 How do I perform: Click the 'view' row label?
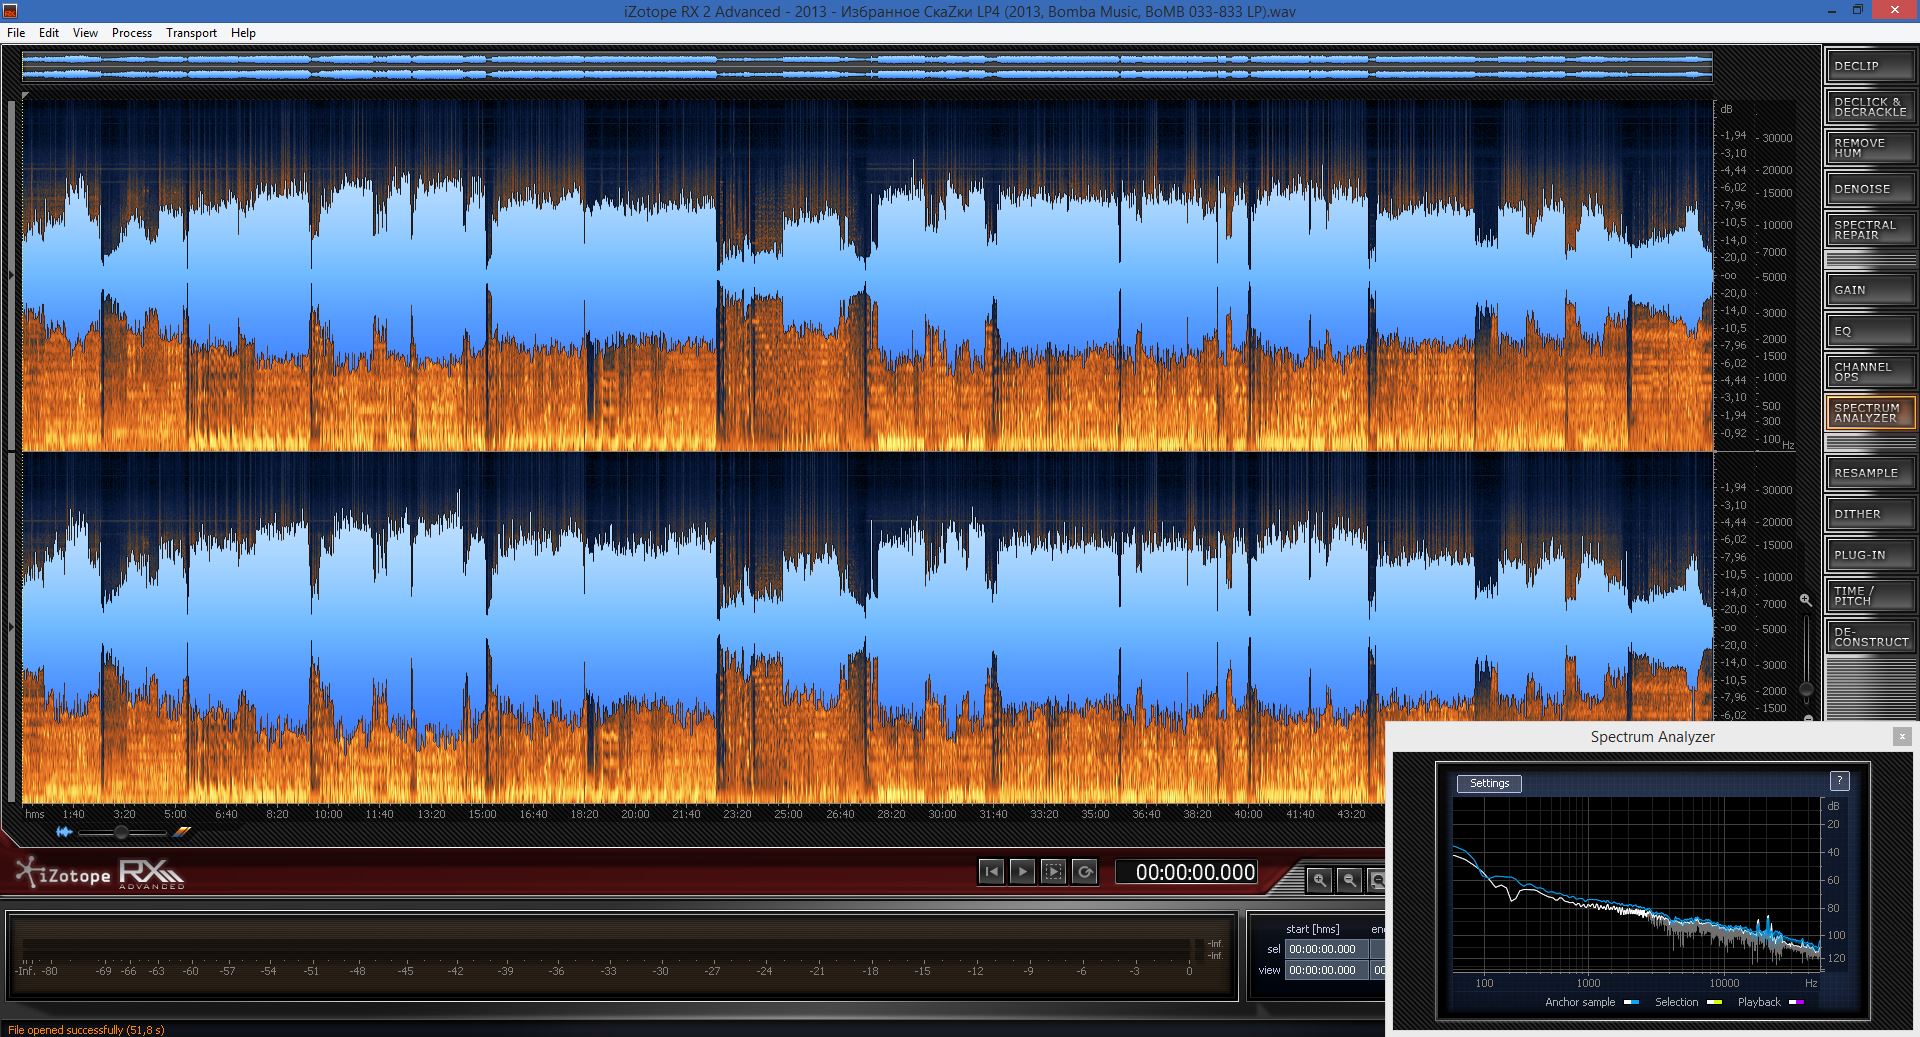click(x=1269, y=970)
